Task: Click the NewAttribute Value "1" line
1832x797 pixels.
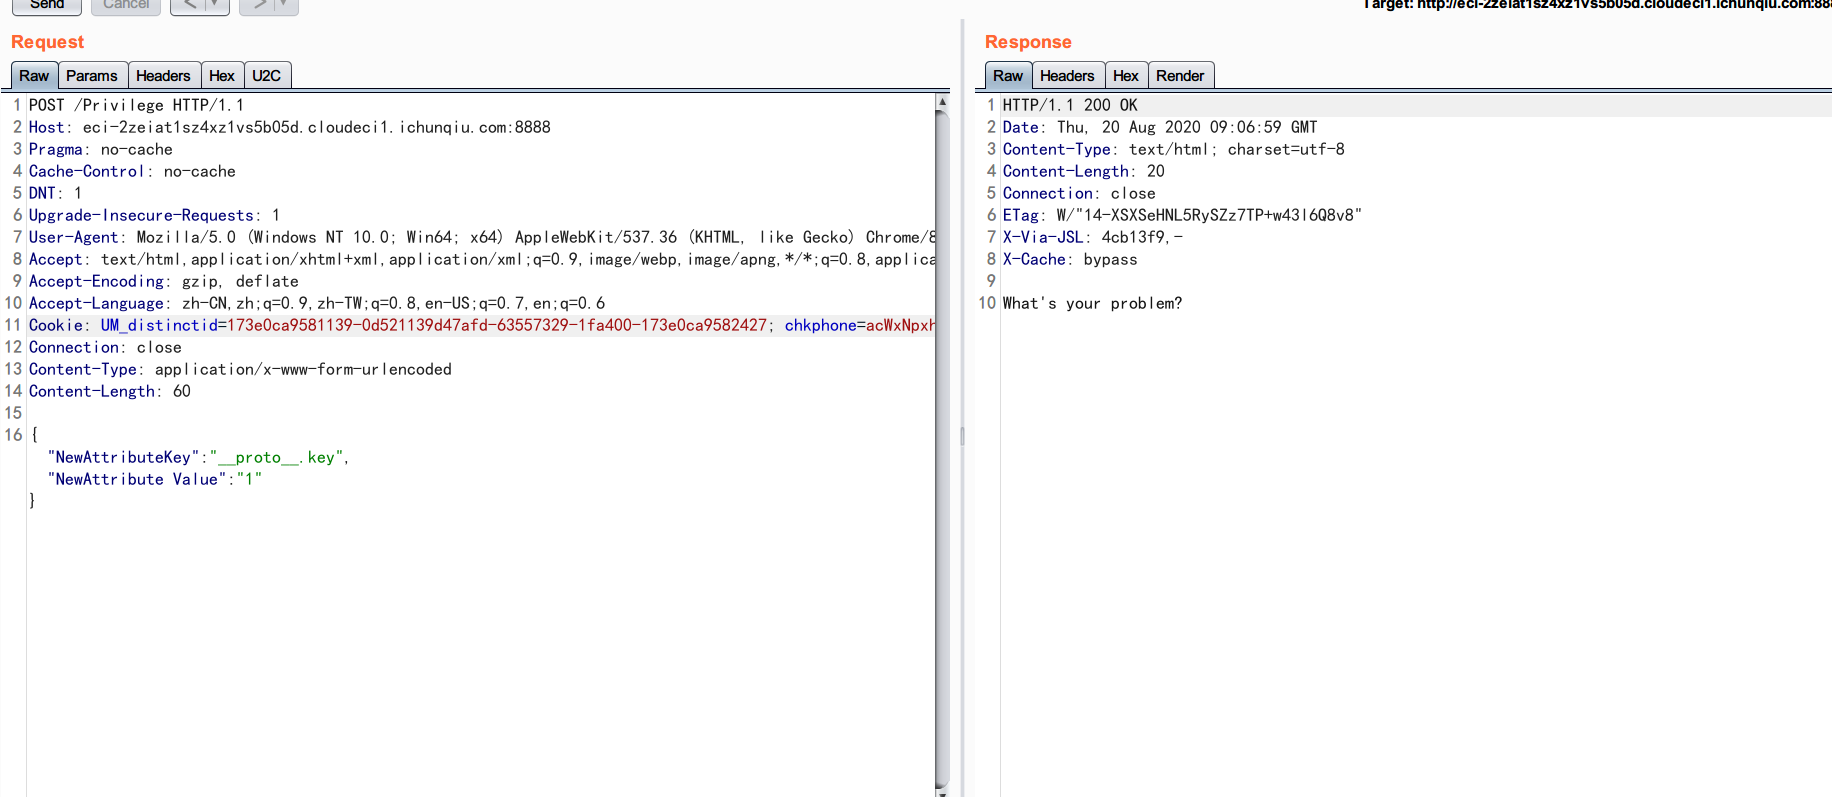Action: click(155, 479)
